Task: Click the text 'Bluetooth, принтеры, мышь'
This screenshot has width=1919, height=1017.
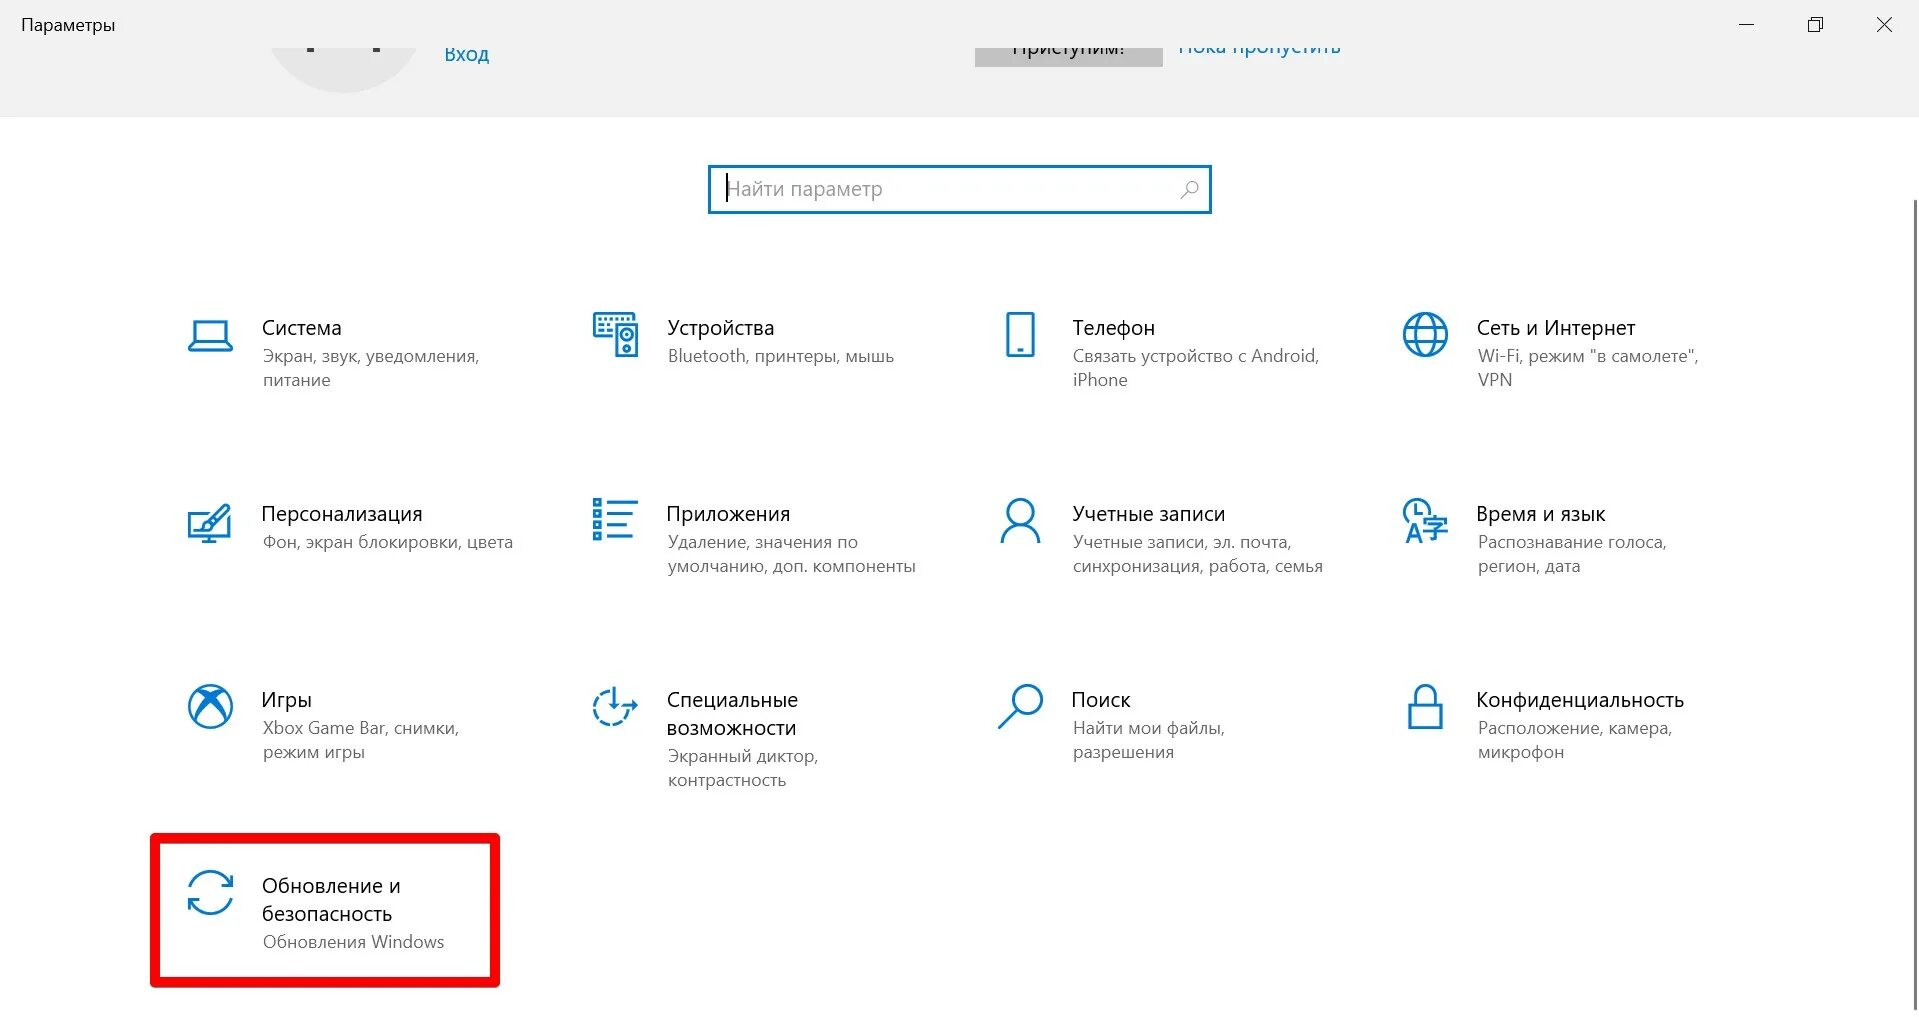Action: [x=781, y=356]
